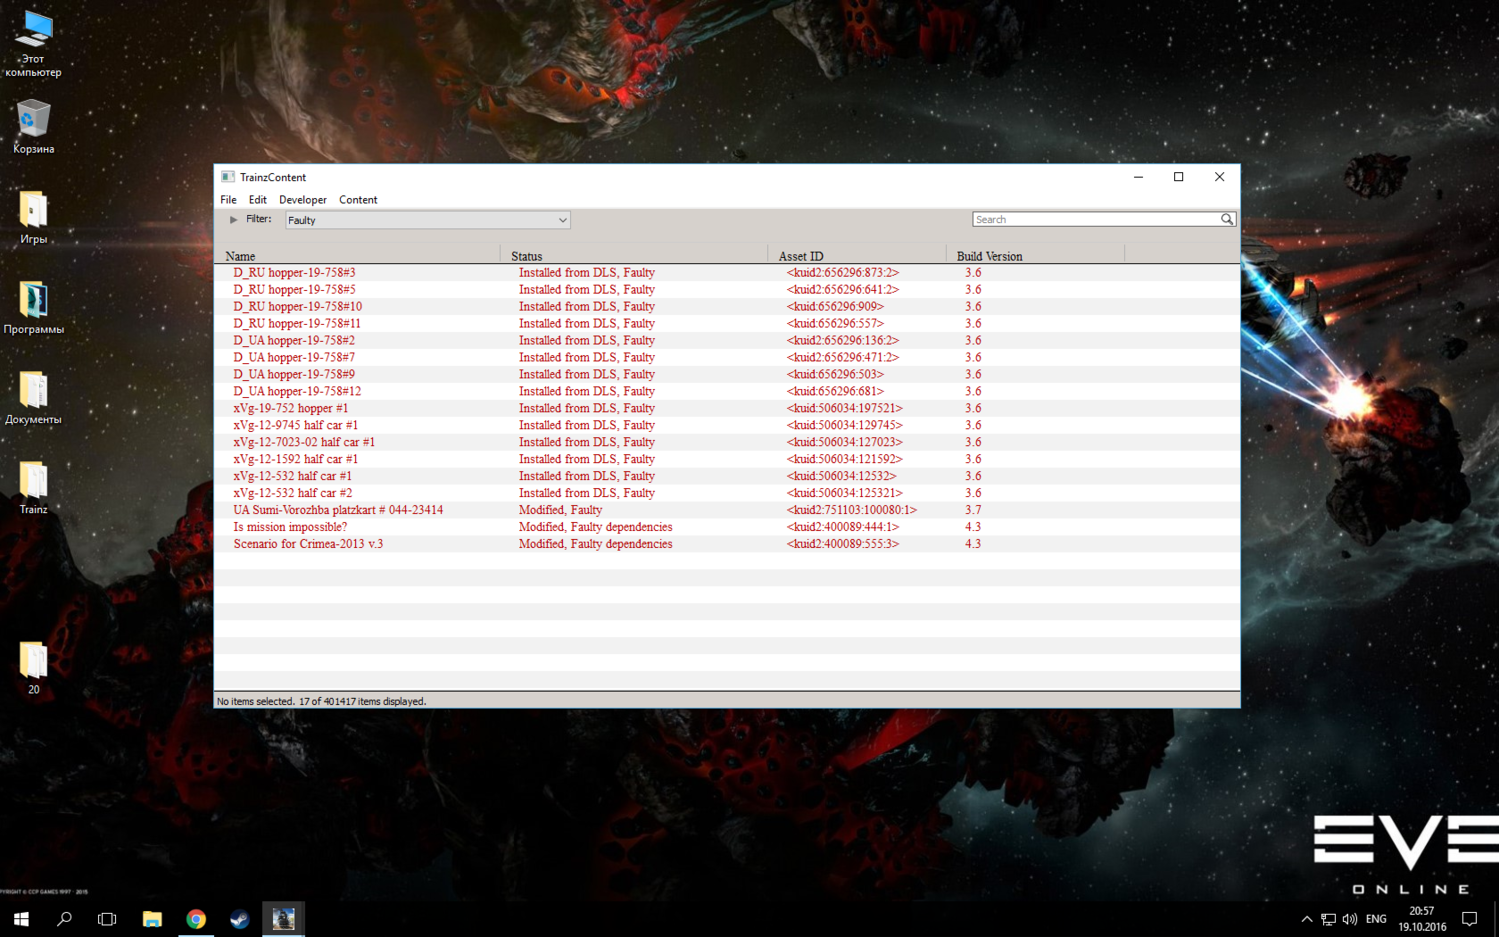The width and height of the screenshot is (1499, 937).
Task: Open the Content menu
Action: 358,200
